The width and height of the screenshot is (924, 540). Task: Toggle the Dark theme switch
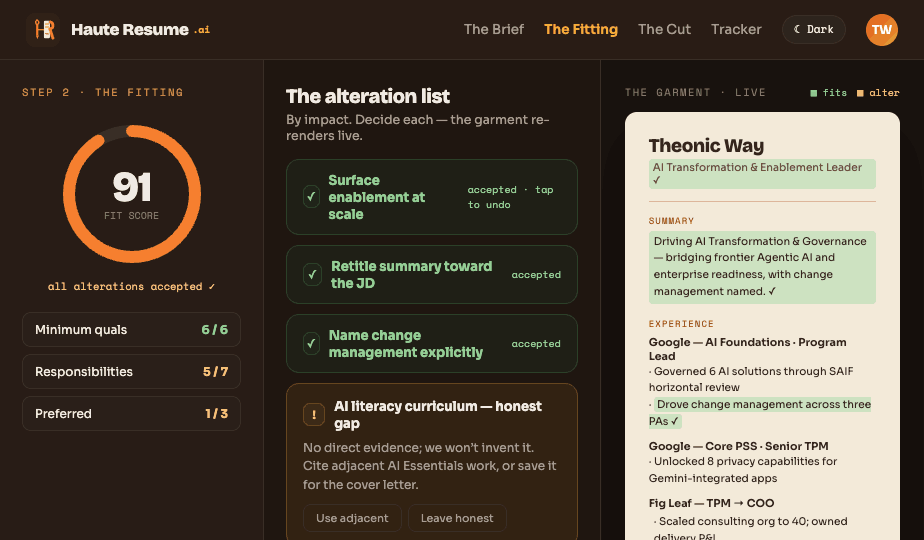814,29
